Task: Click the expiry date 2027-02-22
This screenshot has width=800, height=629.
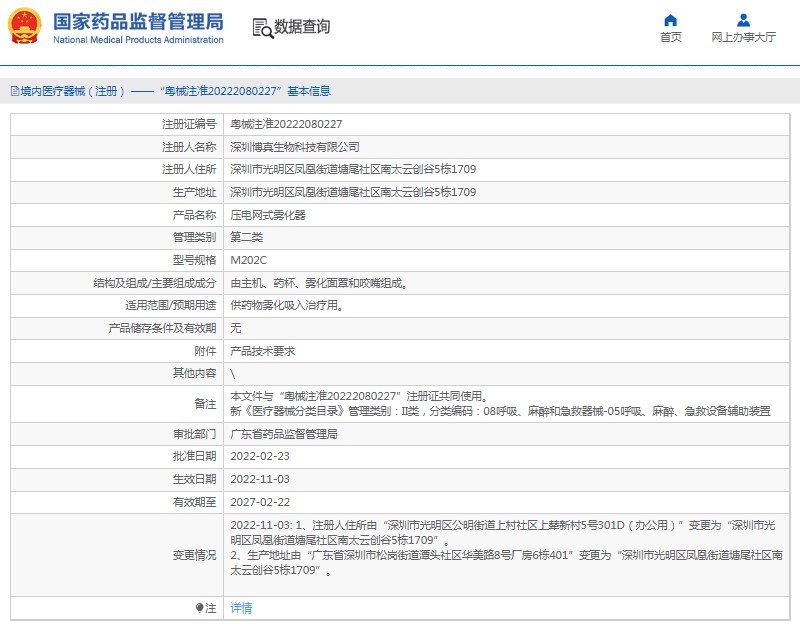Action: point(258,502)
